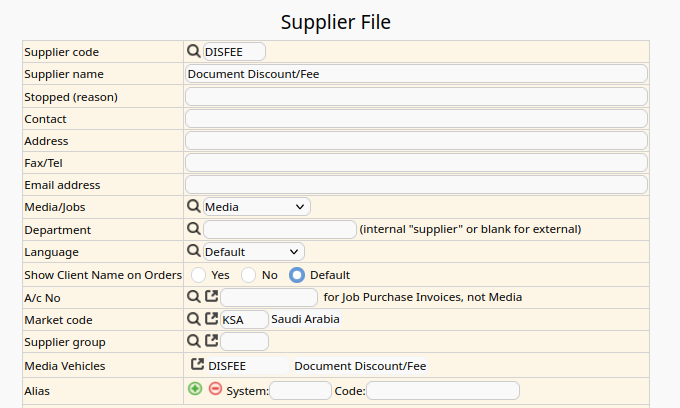Click the green add Alias icon
The width and height of the screenshot is (680, 408).
pyautogui.click(x=195, y=389)
